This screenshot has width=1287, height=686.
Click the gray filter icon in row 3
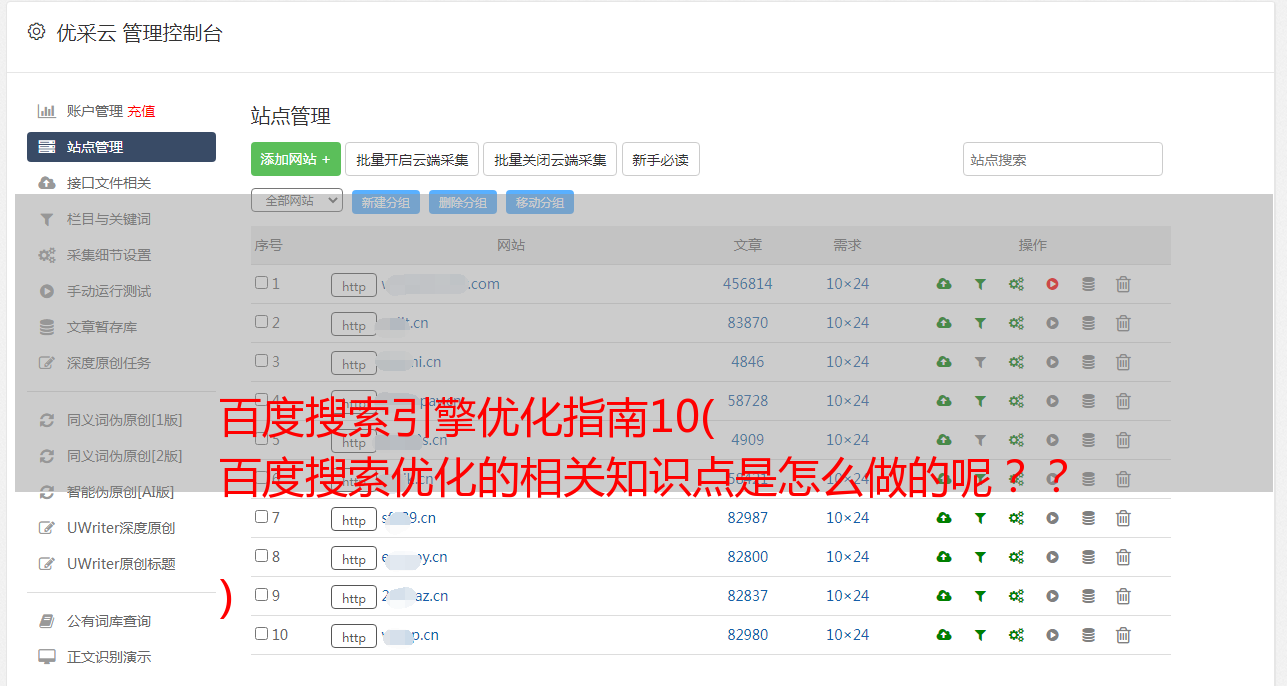click(x=980, y=362)
